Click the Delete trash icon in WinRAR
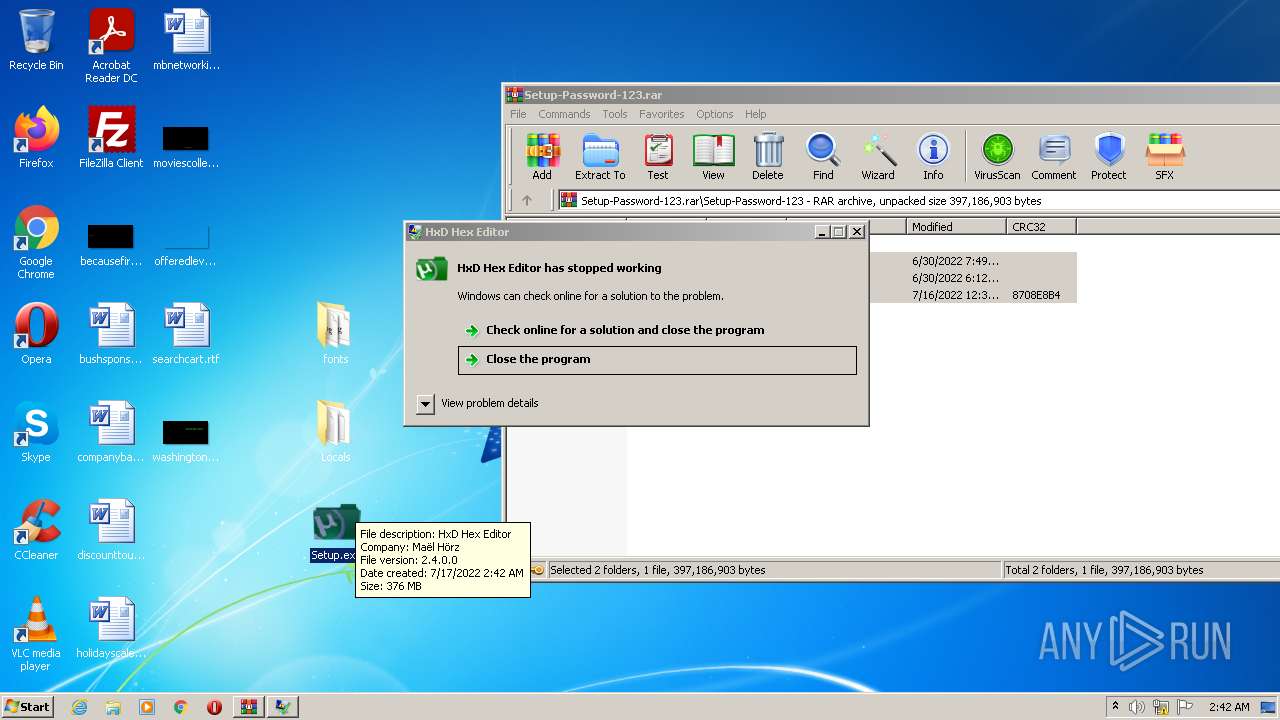The image size is (1280, 720). click(x=768, y=157)
